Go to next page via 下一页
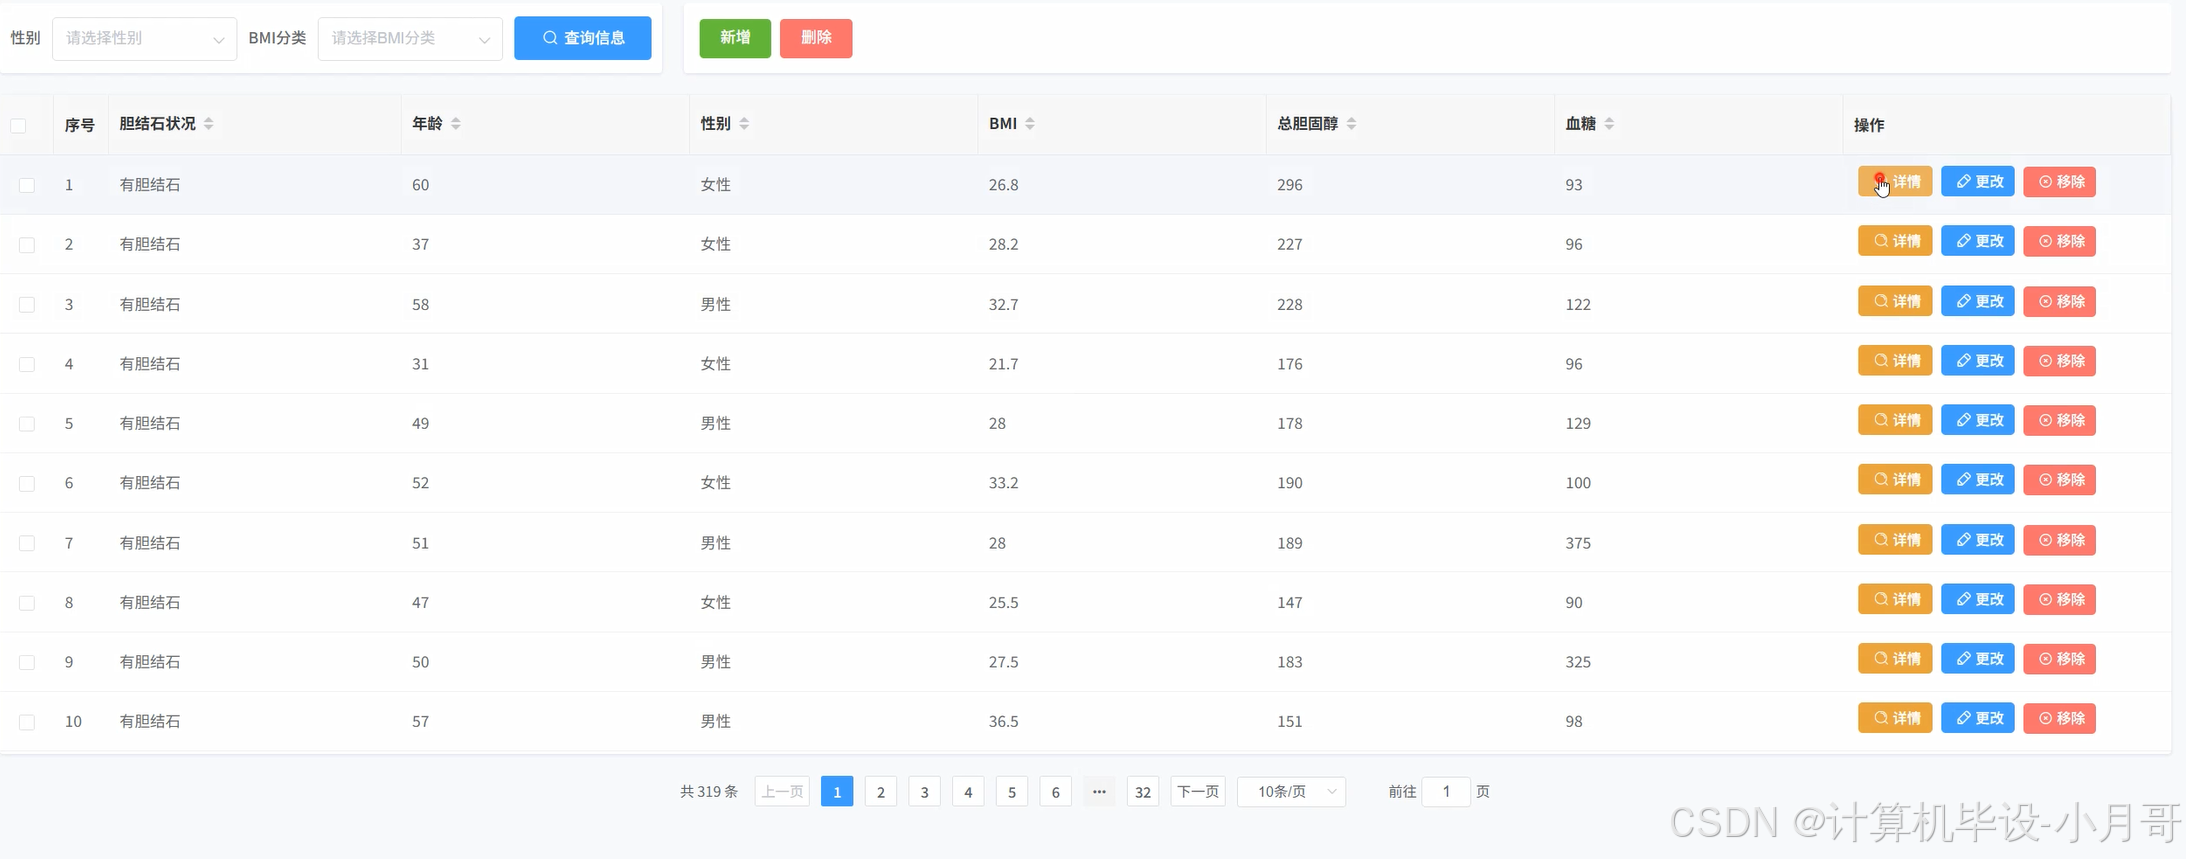Image resolution: width=2186 pixels, height=859 pixels. [x=1198, y=792]
